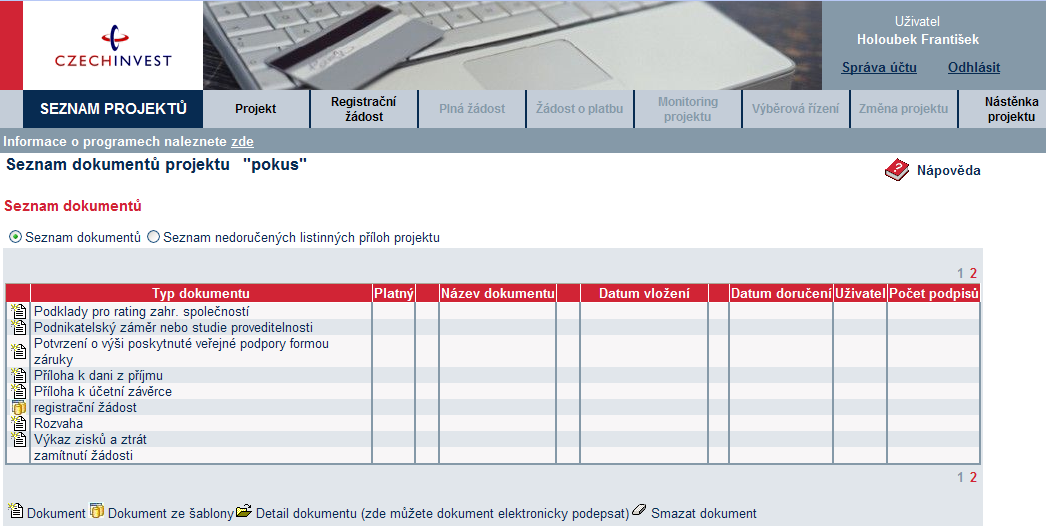Click document icon beside Příloha k dani z příjmu
Viewport: 1046px width, 526px height.
click(x=19, y=375)
